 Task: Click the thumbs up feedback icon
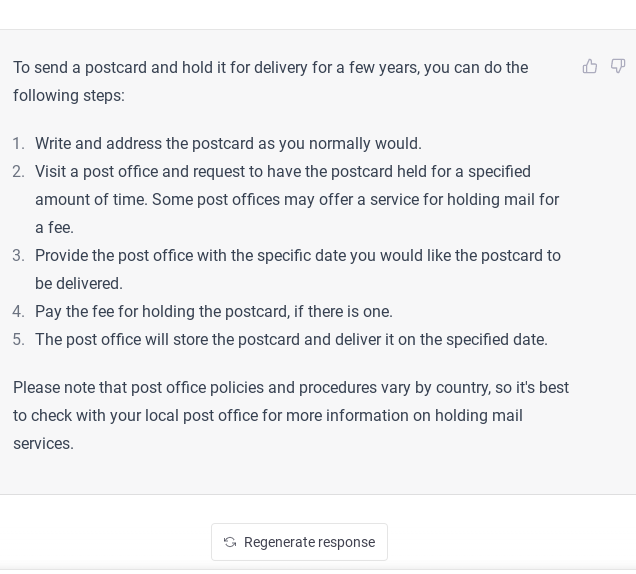590,66
